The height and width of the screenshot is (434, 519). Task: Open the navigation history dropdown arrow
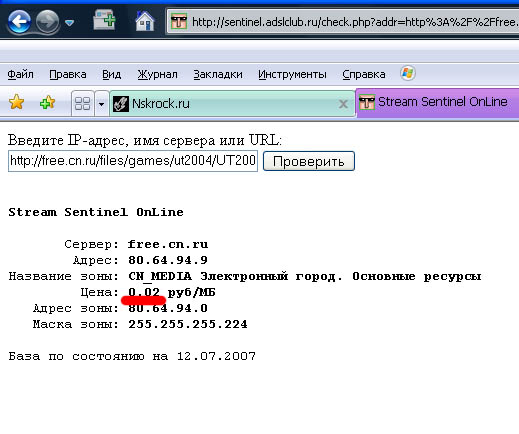coord(69,23)
